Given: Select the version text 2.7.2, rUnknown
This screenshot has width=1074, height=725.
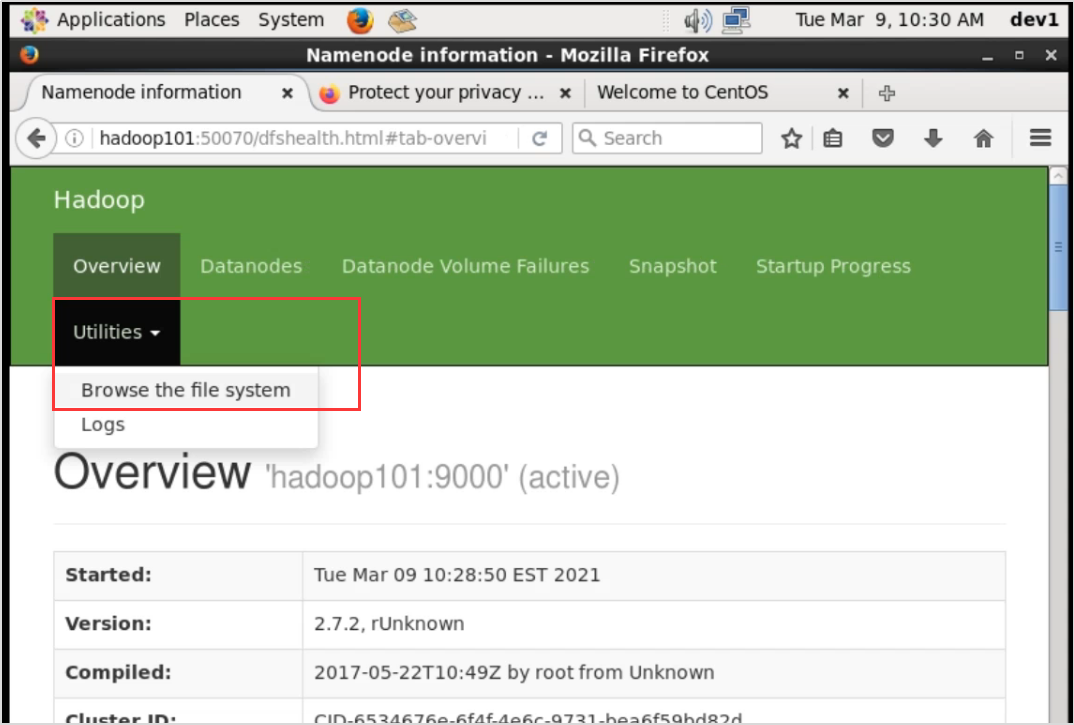Looking at the screenshot, I should tap(389, 624).
